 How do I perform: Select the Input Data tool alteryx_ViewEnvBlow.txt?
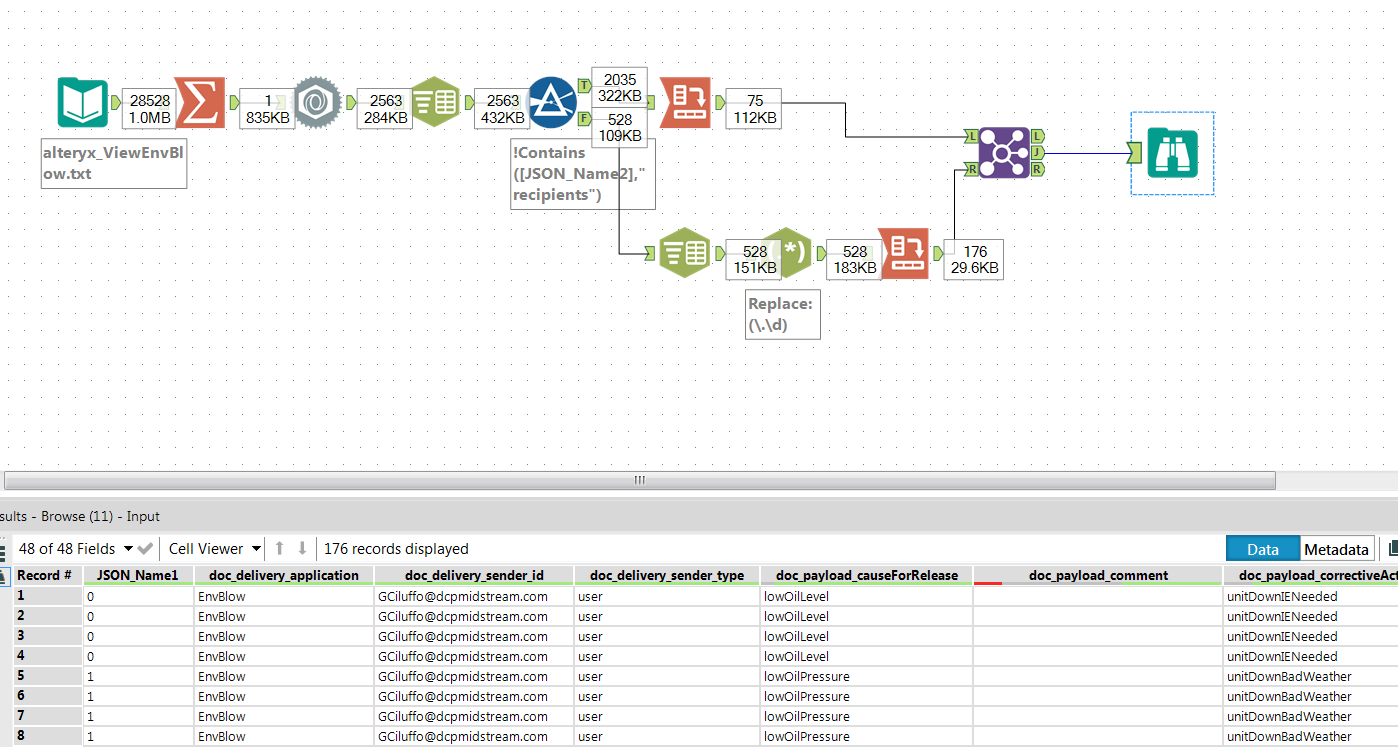[82, 103]
